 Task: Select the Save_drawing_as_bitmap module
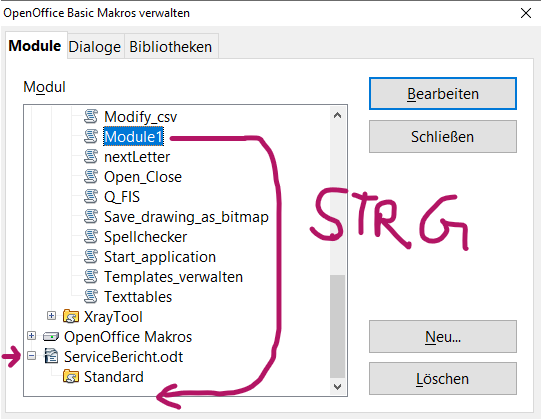tap(186, 217)
